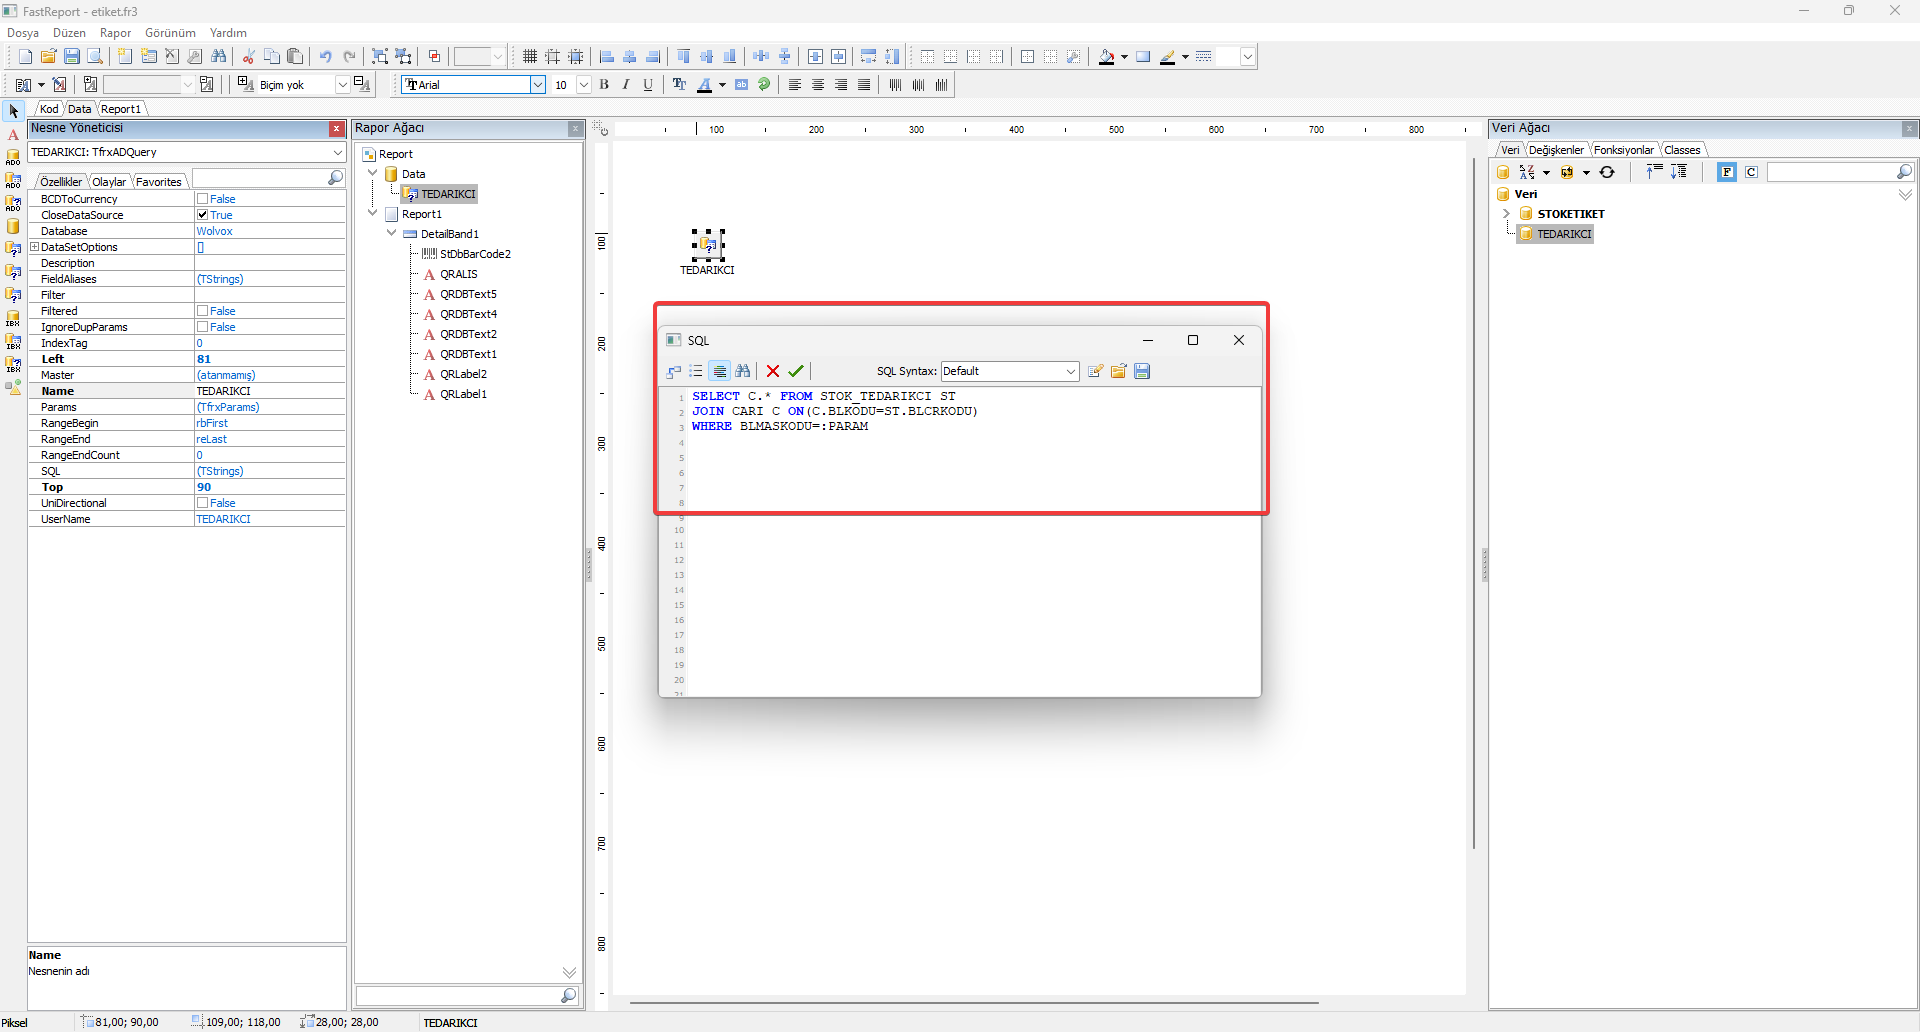Viewport: 1920px width, 1032px height.
Task: Click the SQL (TStrings) property value
Action: tap(220, 471)
